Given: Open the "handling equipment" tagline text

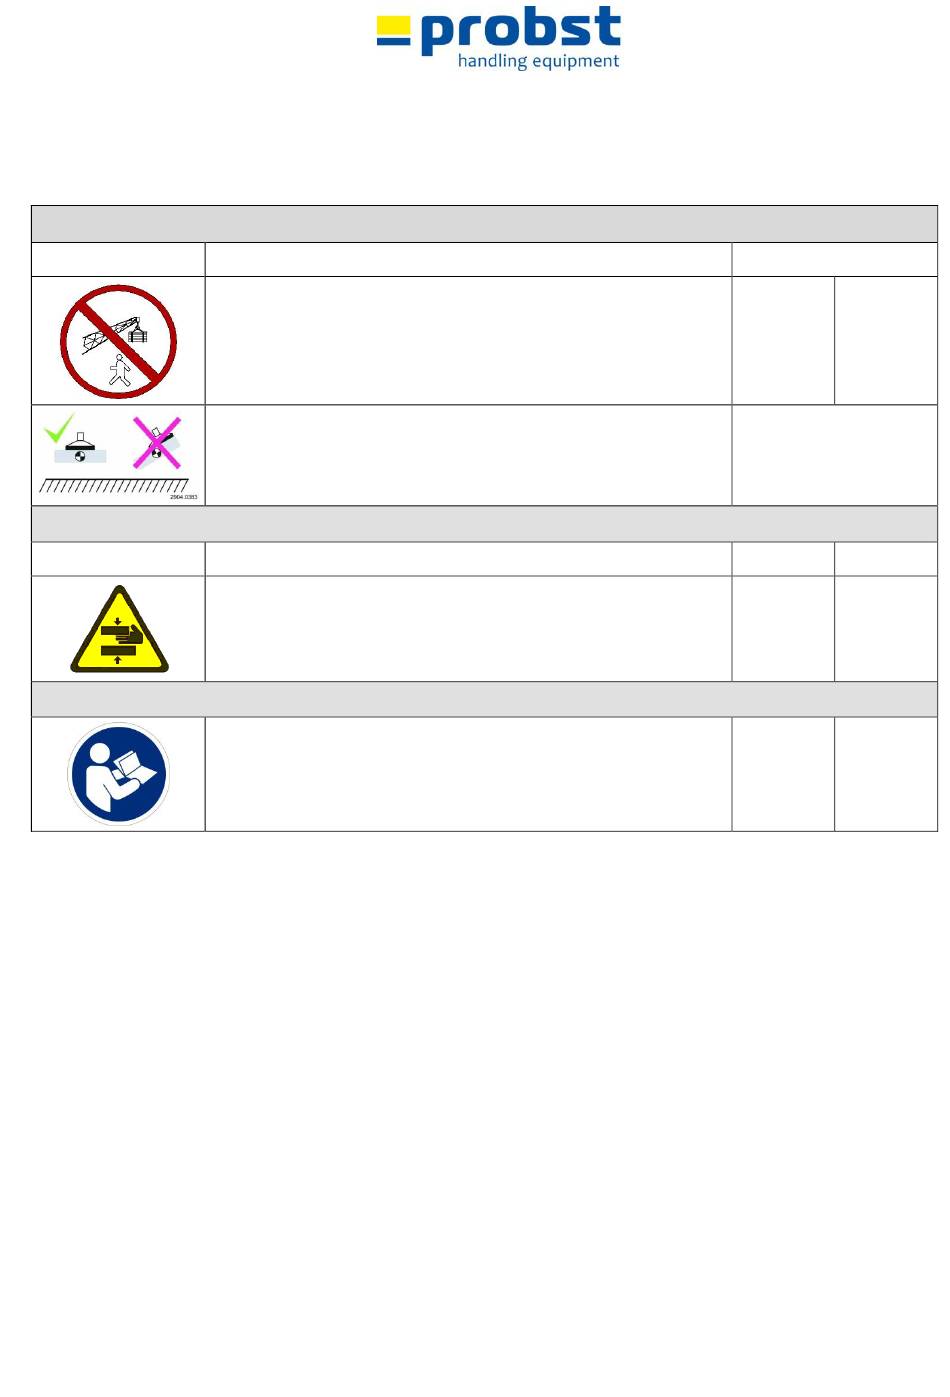Looking at the screenshot, I should (x=538, y=61).
